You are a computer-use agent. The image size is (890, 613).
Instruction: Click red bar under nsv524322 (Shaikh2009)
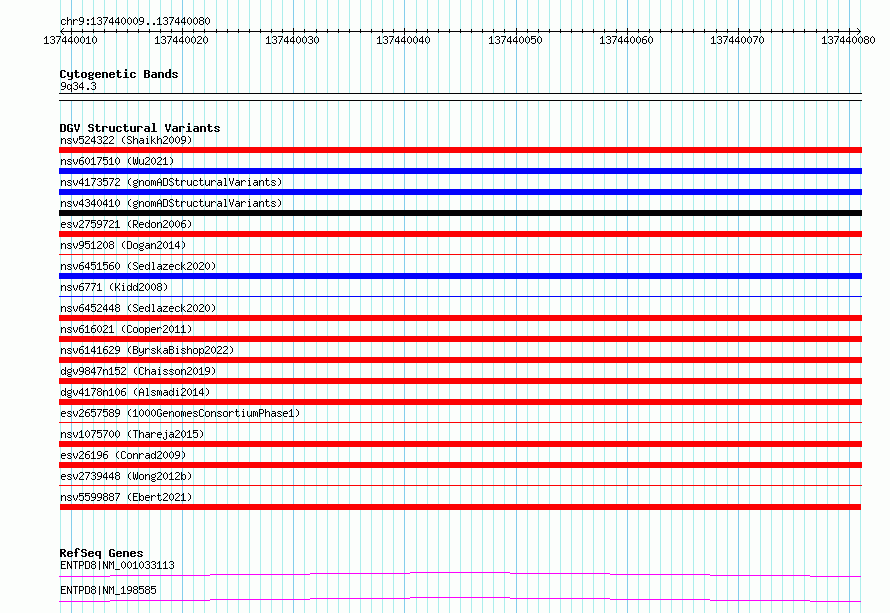(x=460, y=150)
